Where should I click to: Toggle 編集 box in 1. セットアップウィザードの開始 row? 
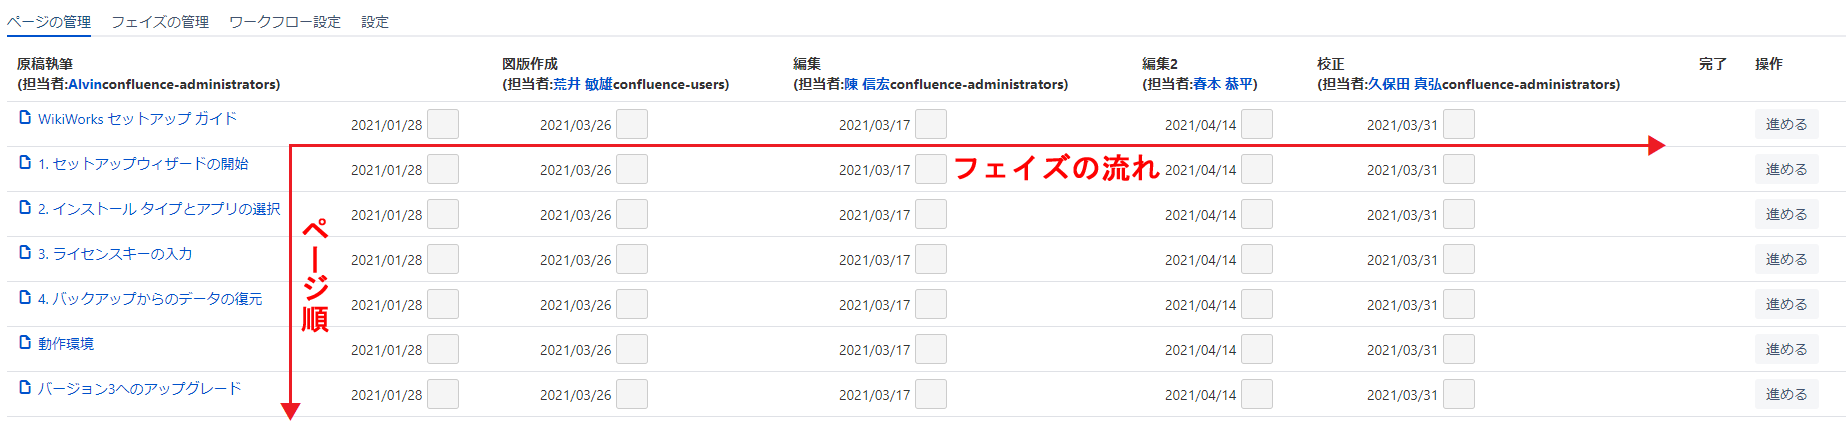pyautogui.click(x=931, y=169)
